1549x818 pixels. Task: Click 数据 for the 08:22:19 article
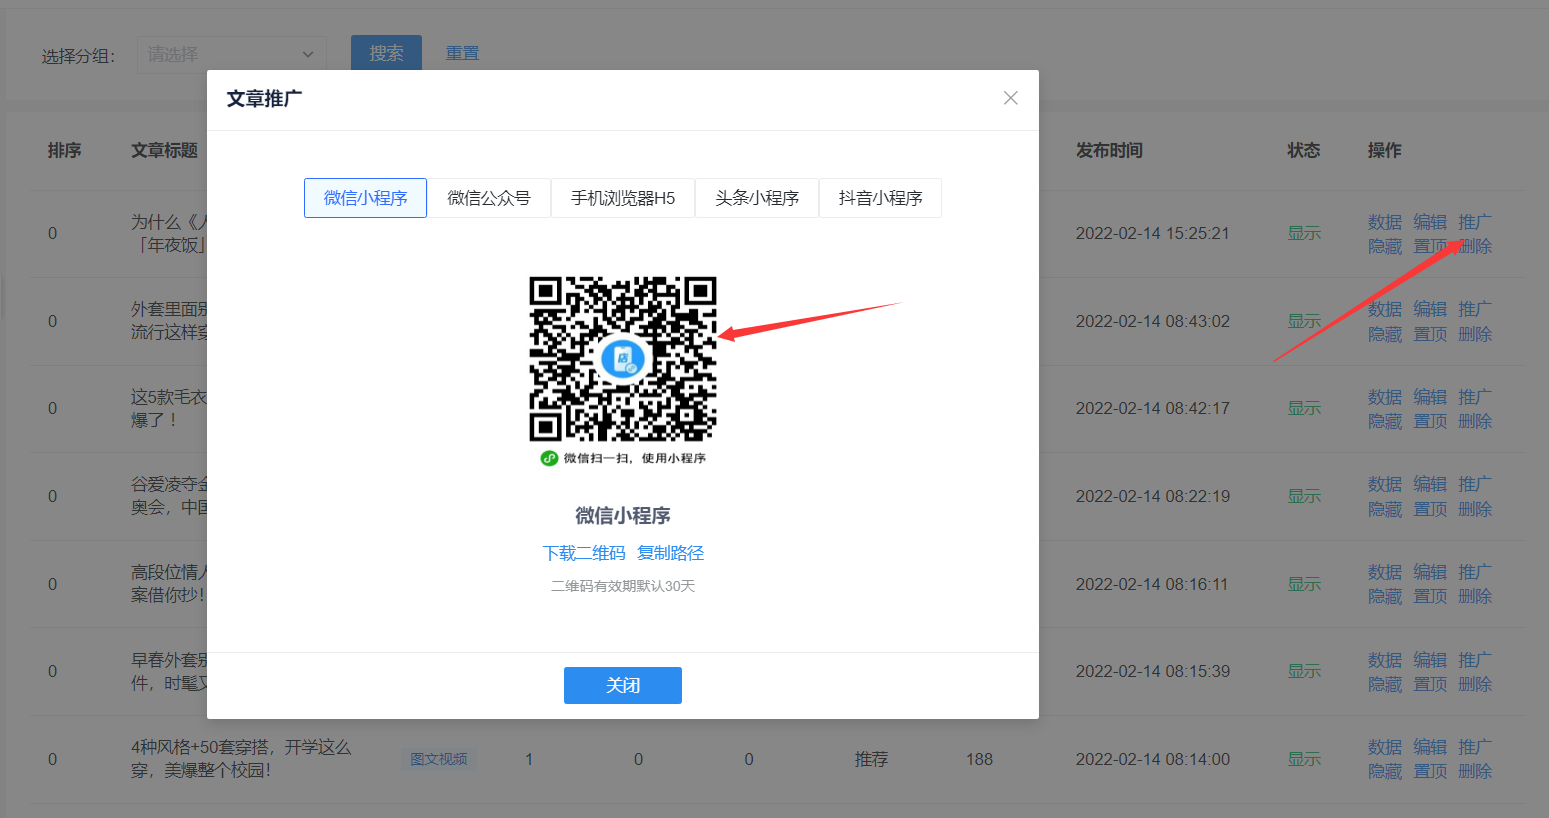tap(1385, 484)
